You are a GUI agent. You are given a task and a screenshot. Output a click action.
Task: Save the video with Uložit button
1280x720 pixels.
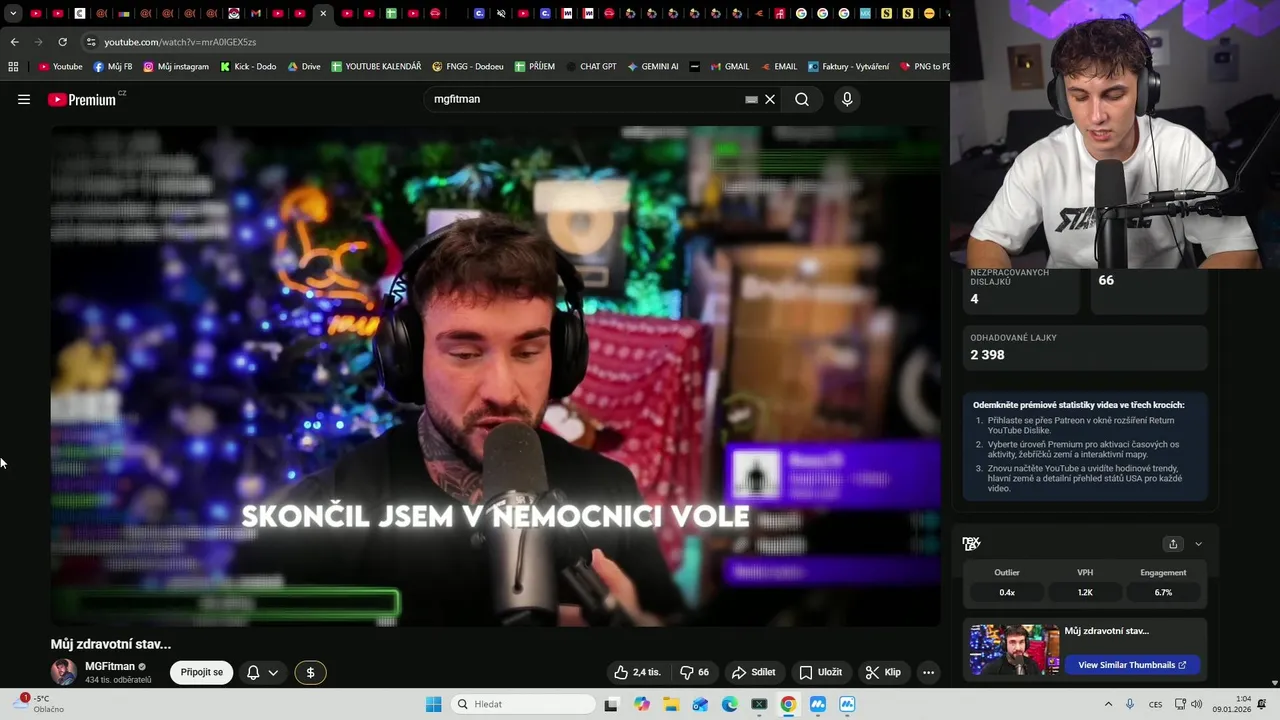pos(820,672)
